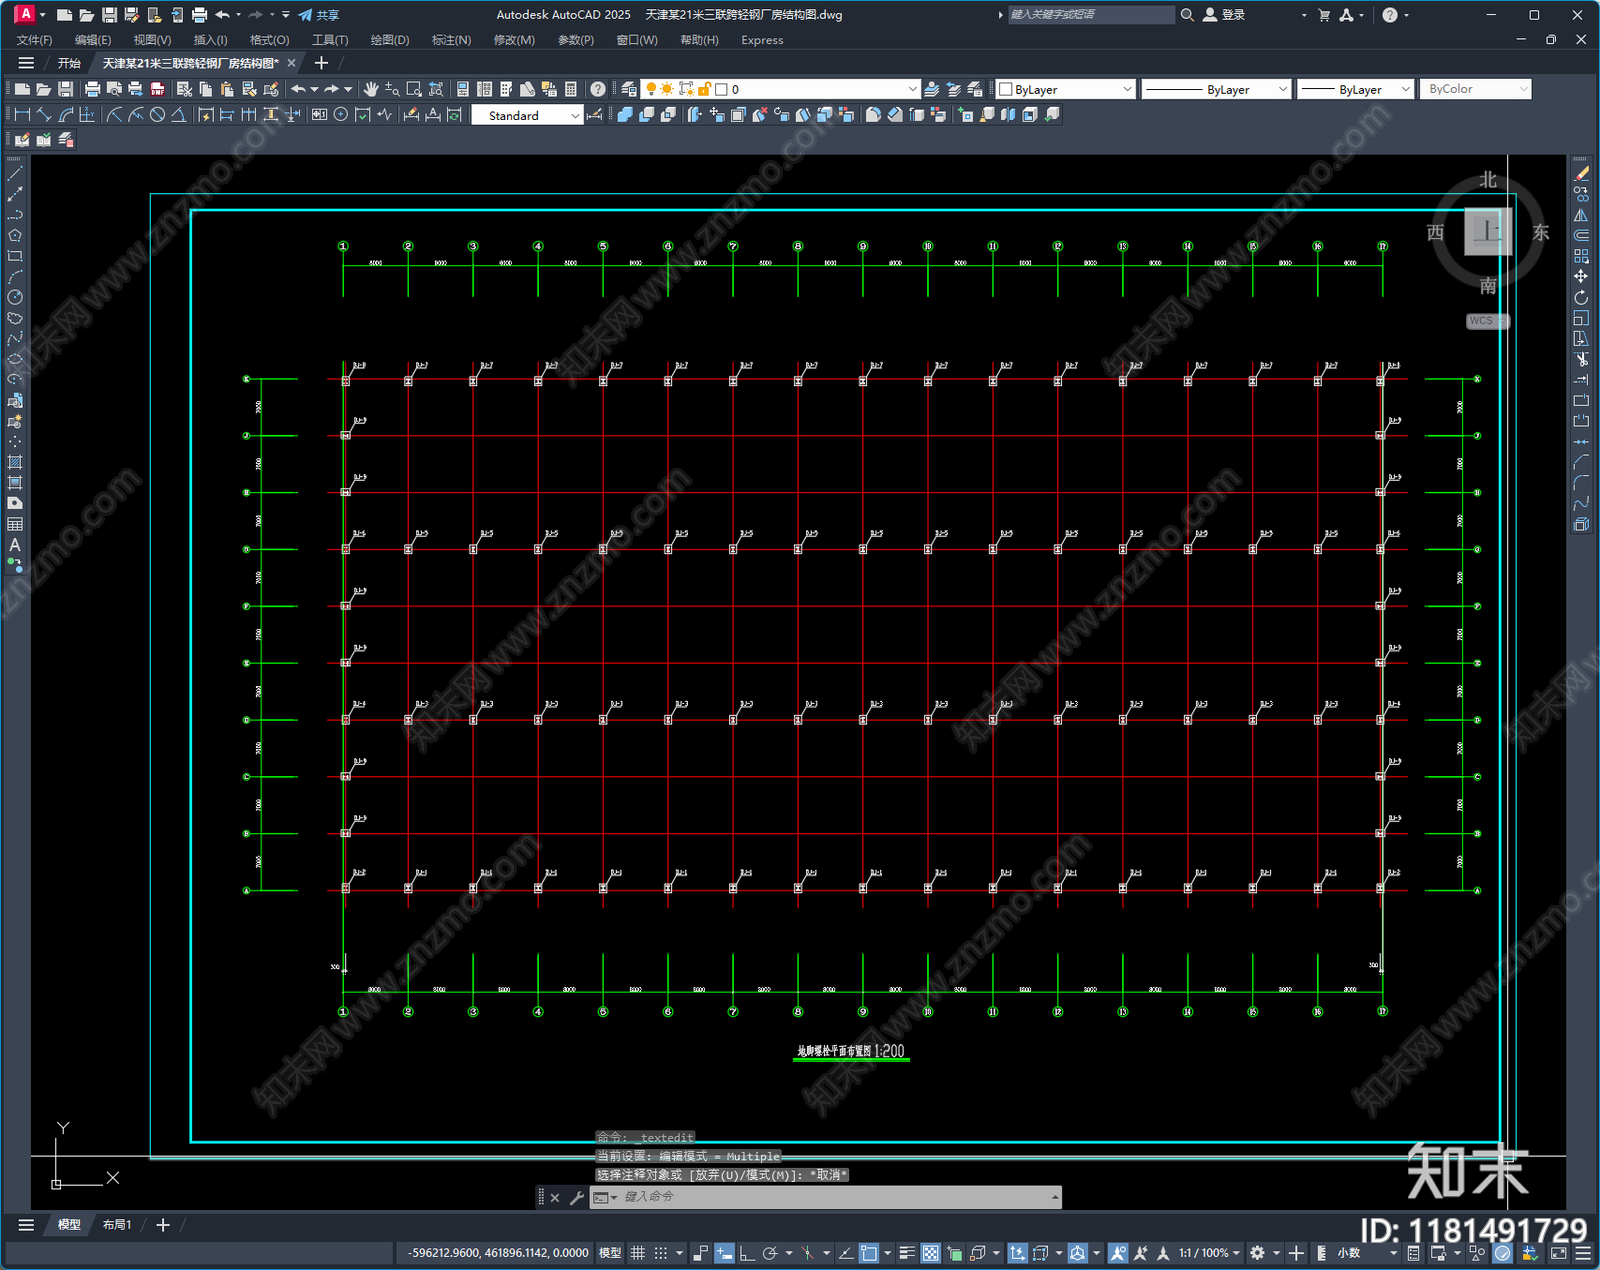
Task: Click the white ByLayer color swatch
Action: pos(1006,89)
